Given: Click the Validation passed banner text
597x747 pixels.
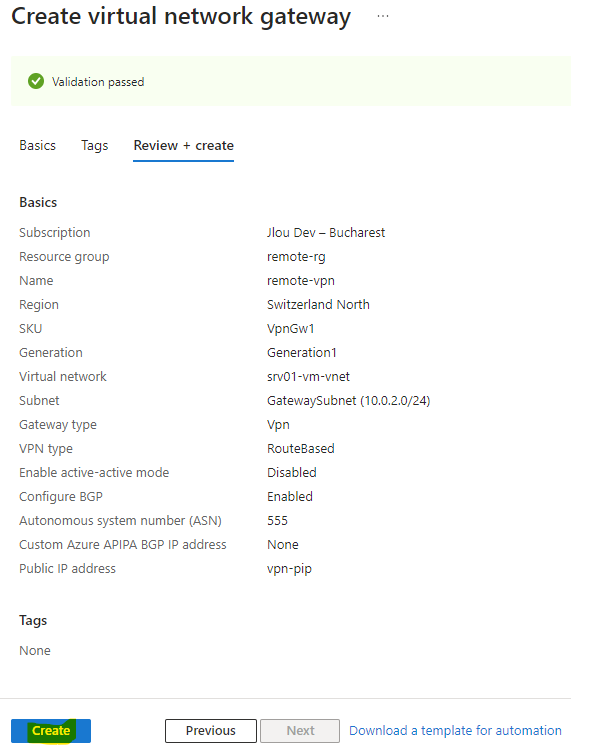Looking at the screenshot, I should (98, 82).
